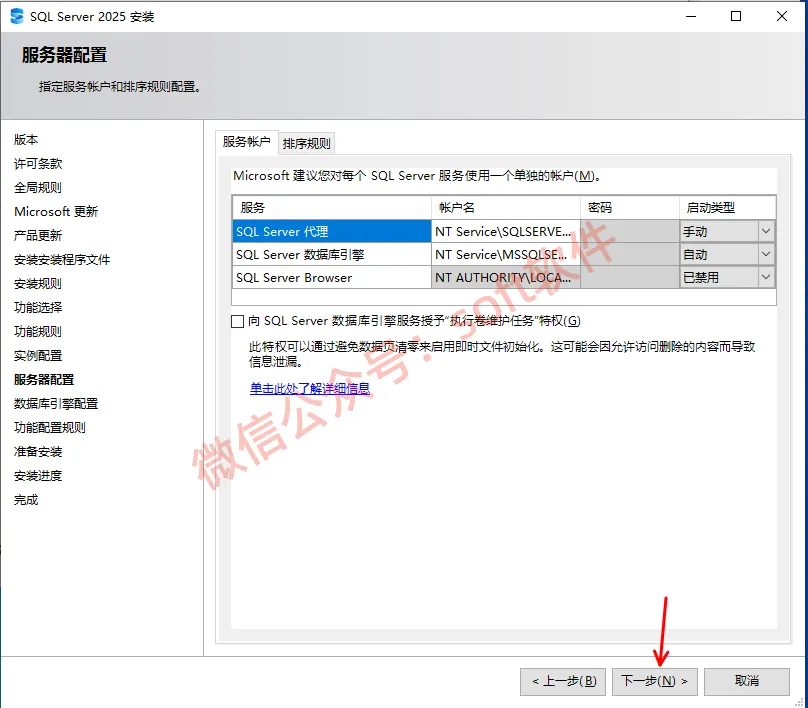
Task: Open the 排序规则 tab
Action: [x=307, y=143]
